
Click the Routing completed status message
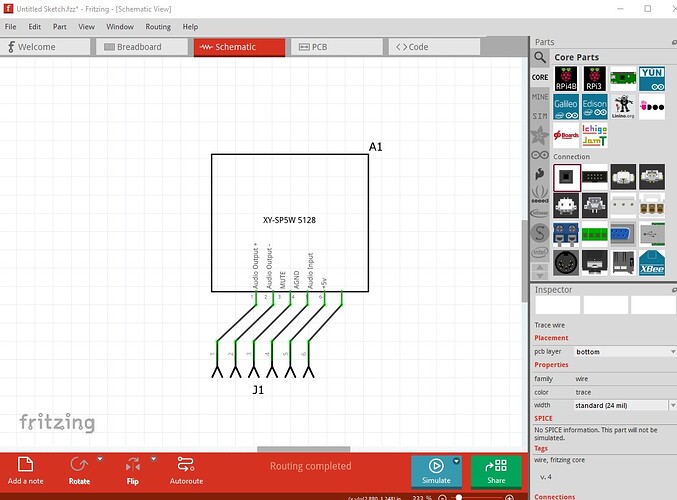click(x=310, y=466)
